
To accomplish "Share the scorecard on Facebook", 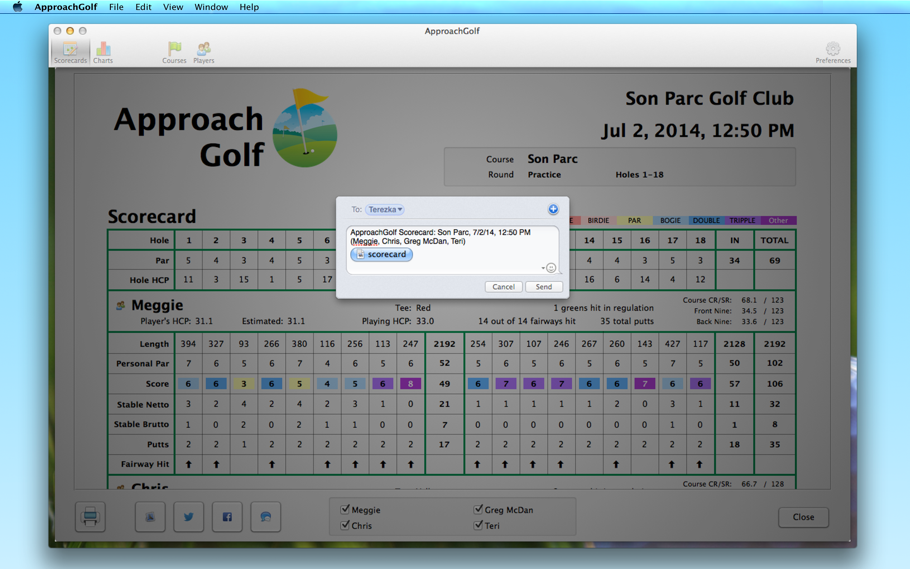I will [x=227, y=517].
